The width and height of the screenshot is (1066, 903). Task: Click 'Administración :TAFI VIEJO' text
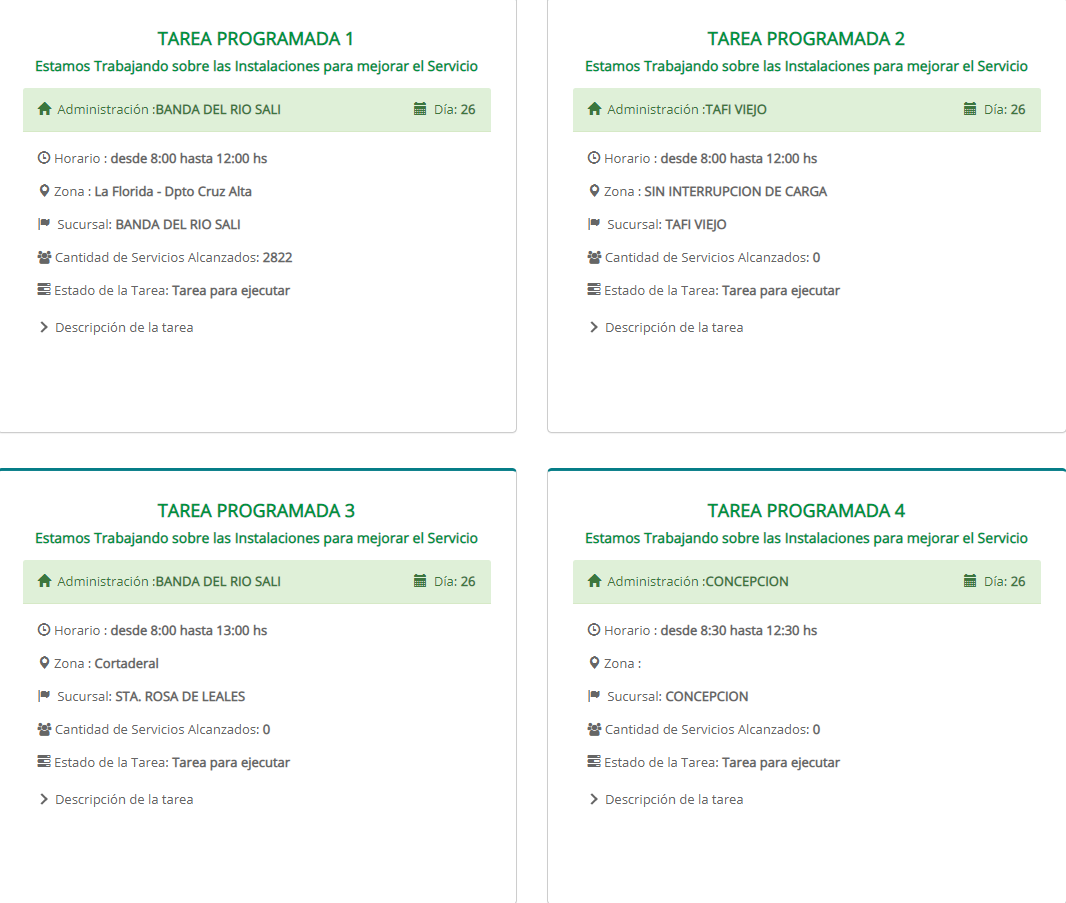coord(687,109)
